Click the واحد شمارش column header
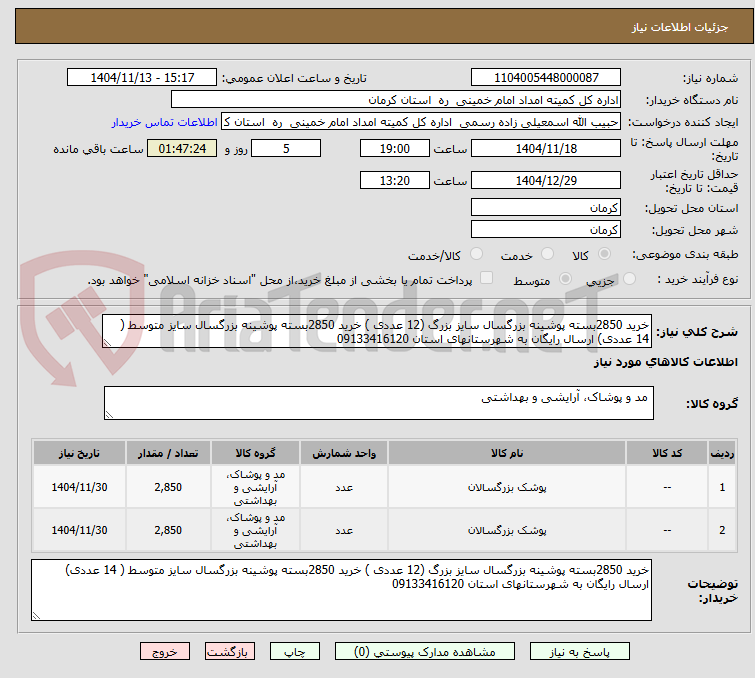 point(344,453)
